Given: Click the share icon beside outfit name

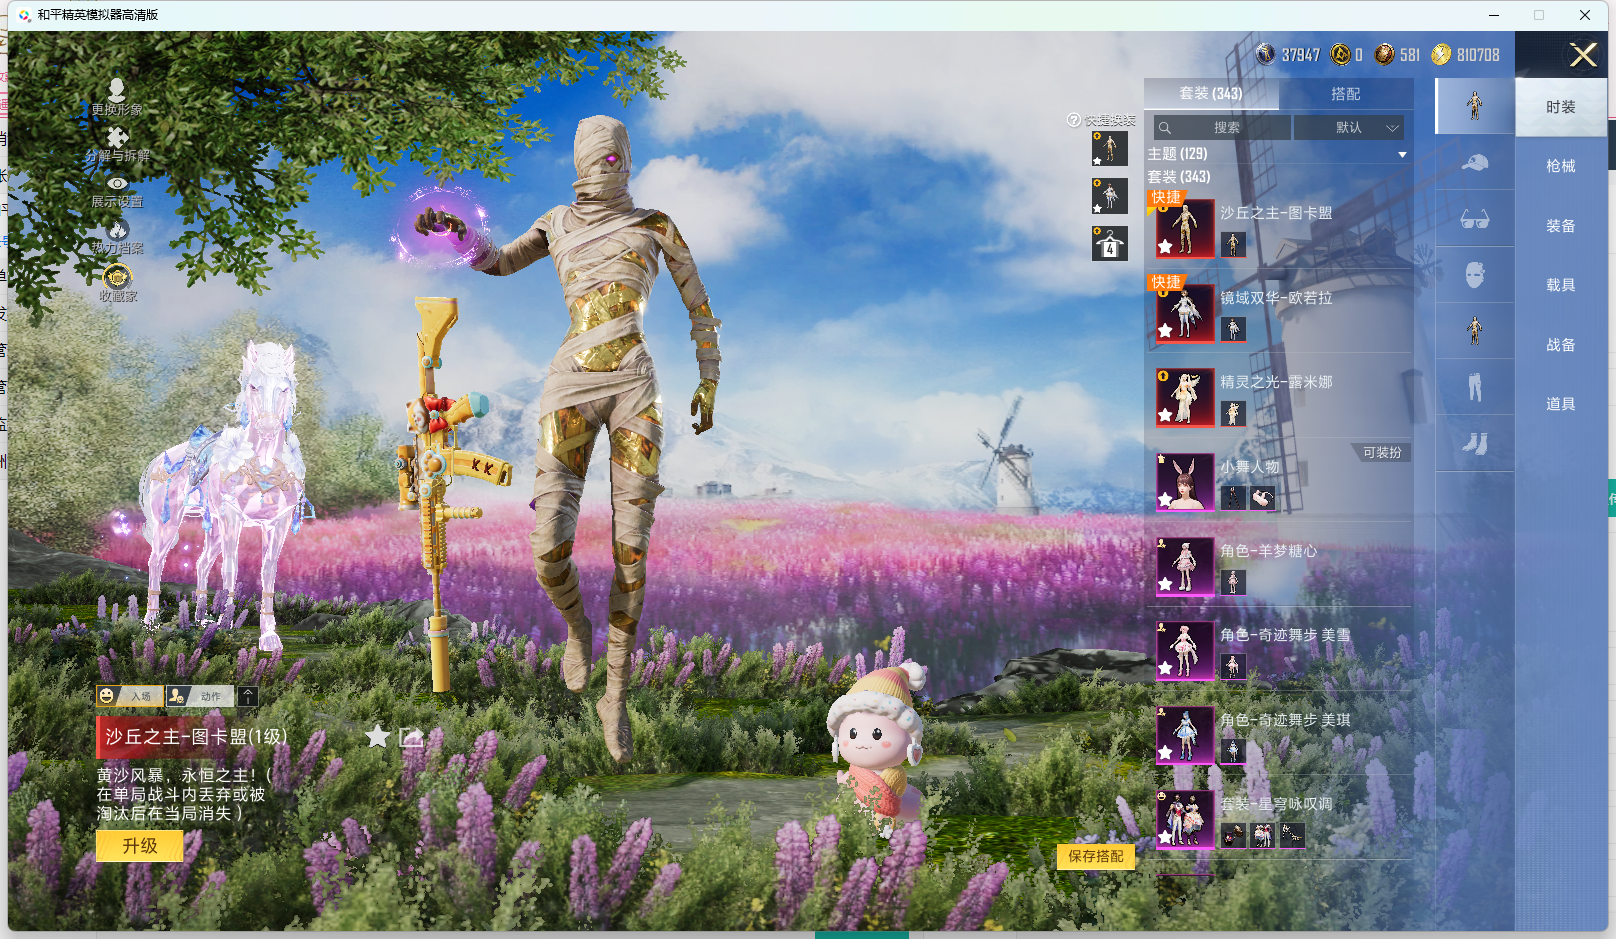Looking at the screenshot, I should [411, 737].
